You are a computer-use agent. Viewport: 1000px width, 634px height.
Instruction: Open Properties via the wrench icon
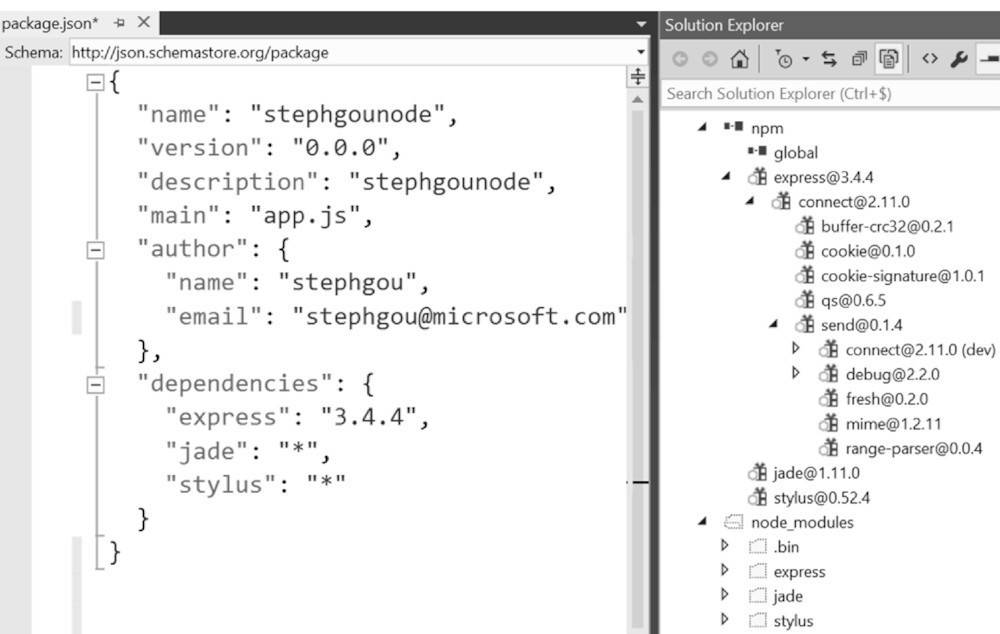[958, 60]
